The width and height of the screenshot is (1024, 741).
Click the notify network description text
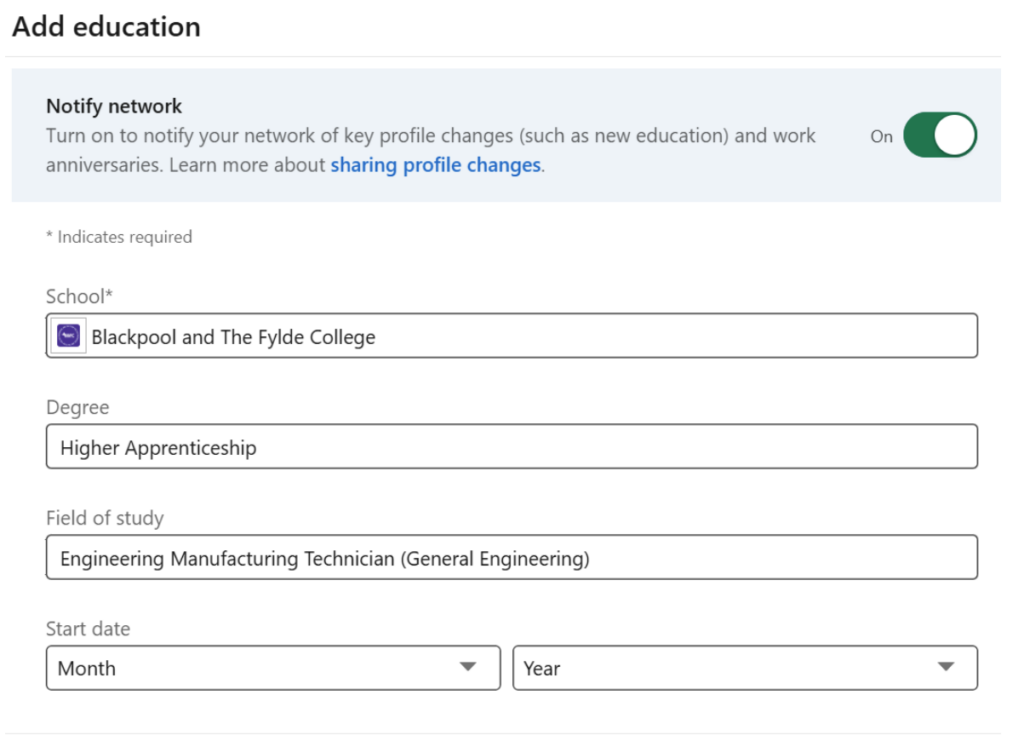pyautogui.click(x=430, y=136)
